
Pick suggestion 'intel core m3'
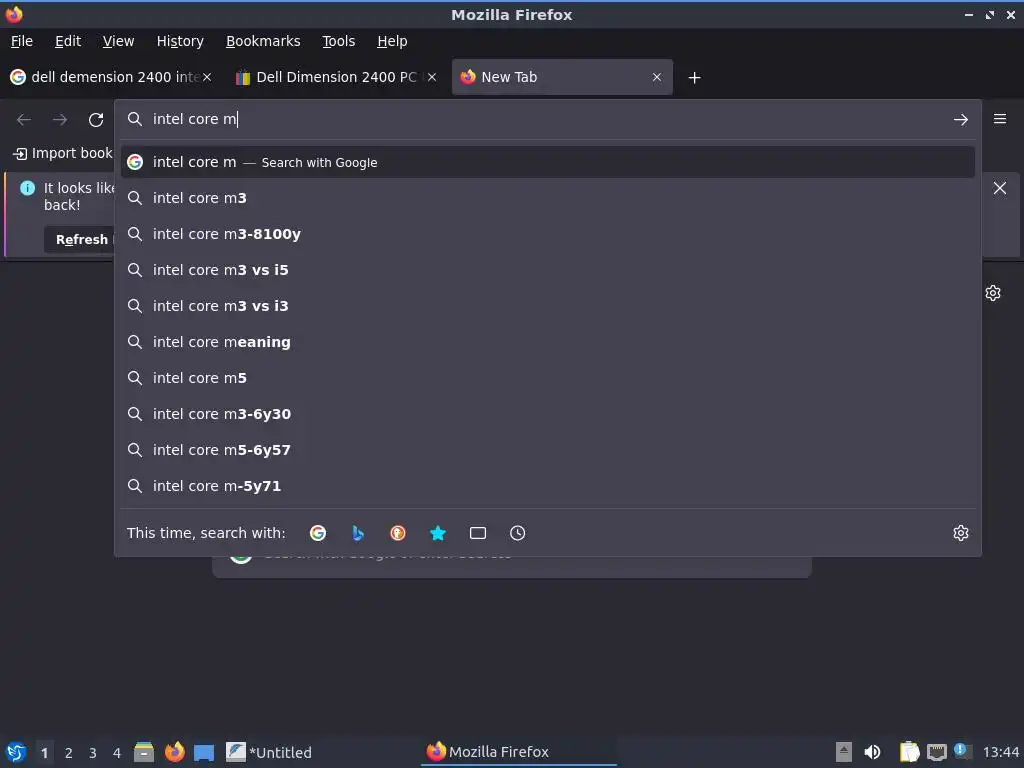tap(547, 198)
